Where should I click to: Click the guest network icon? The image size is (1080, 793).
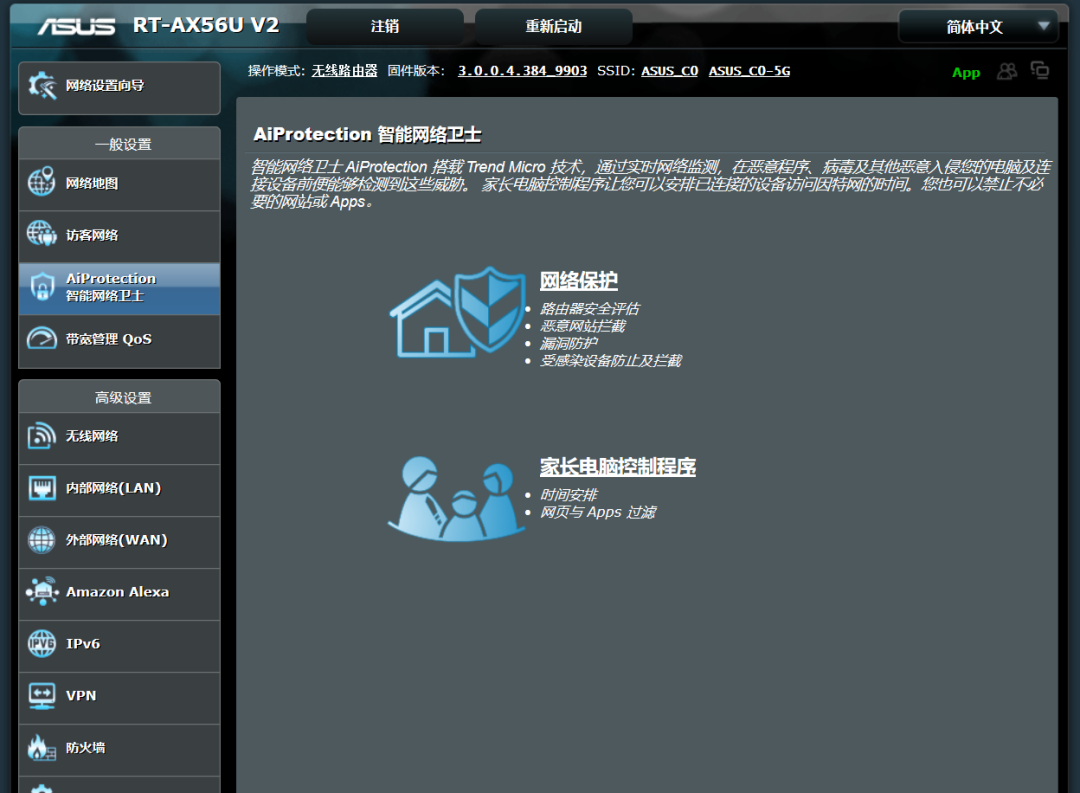[x=41, y=234]
